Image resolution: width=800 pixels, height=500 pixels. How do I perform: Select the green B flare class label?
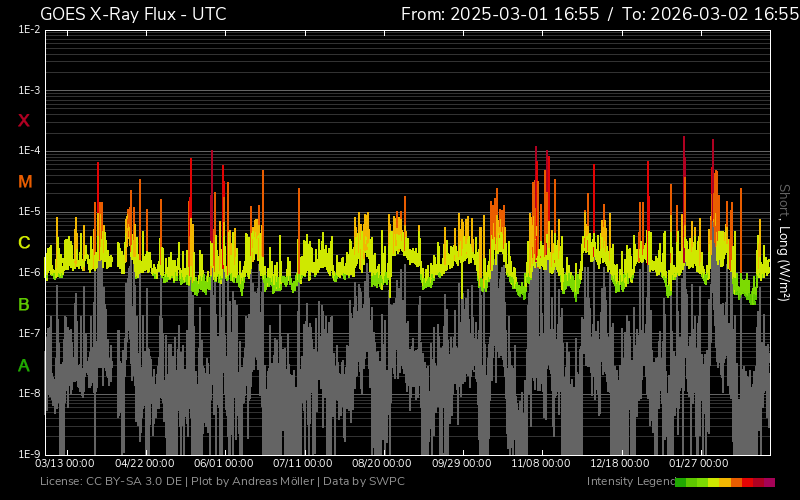[x=24, y=304]
